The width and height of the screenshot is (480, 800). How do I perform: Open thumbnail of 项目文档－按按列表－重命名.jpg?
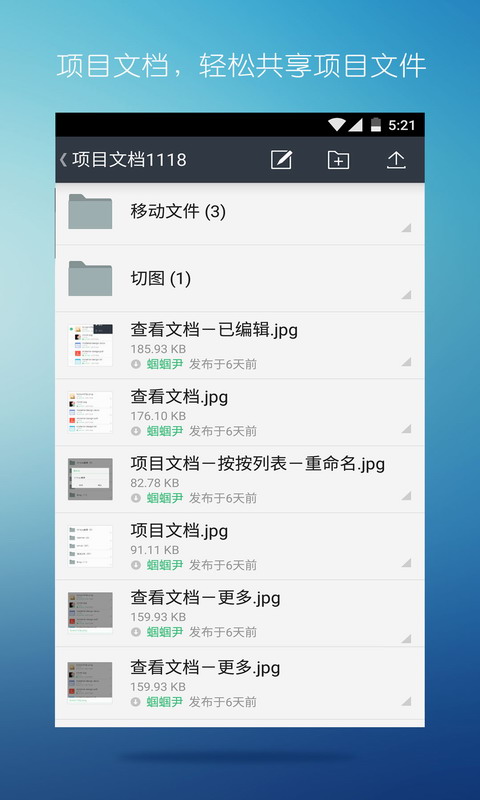click(90, 479)
